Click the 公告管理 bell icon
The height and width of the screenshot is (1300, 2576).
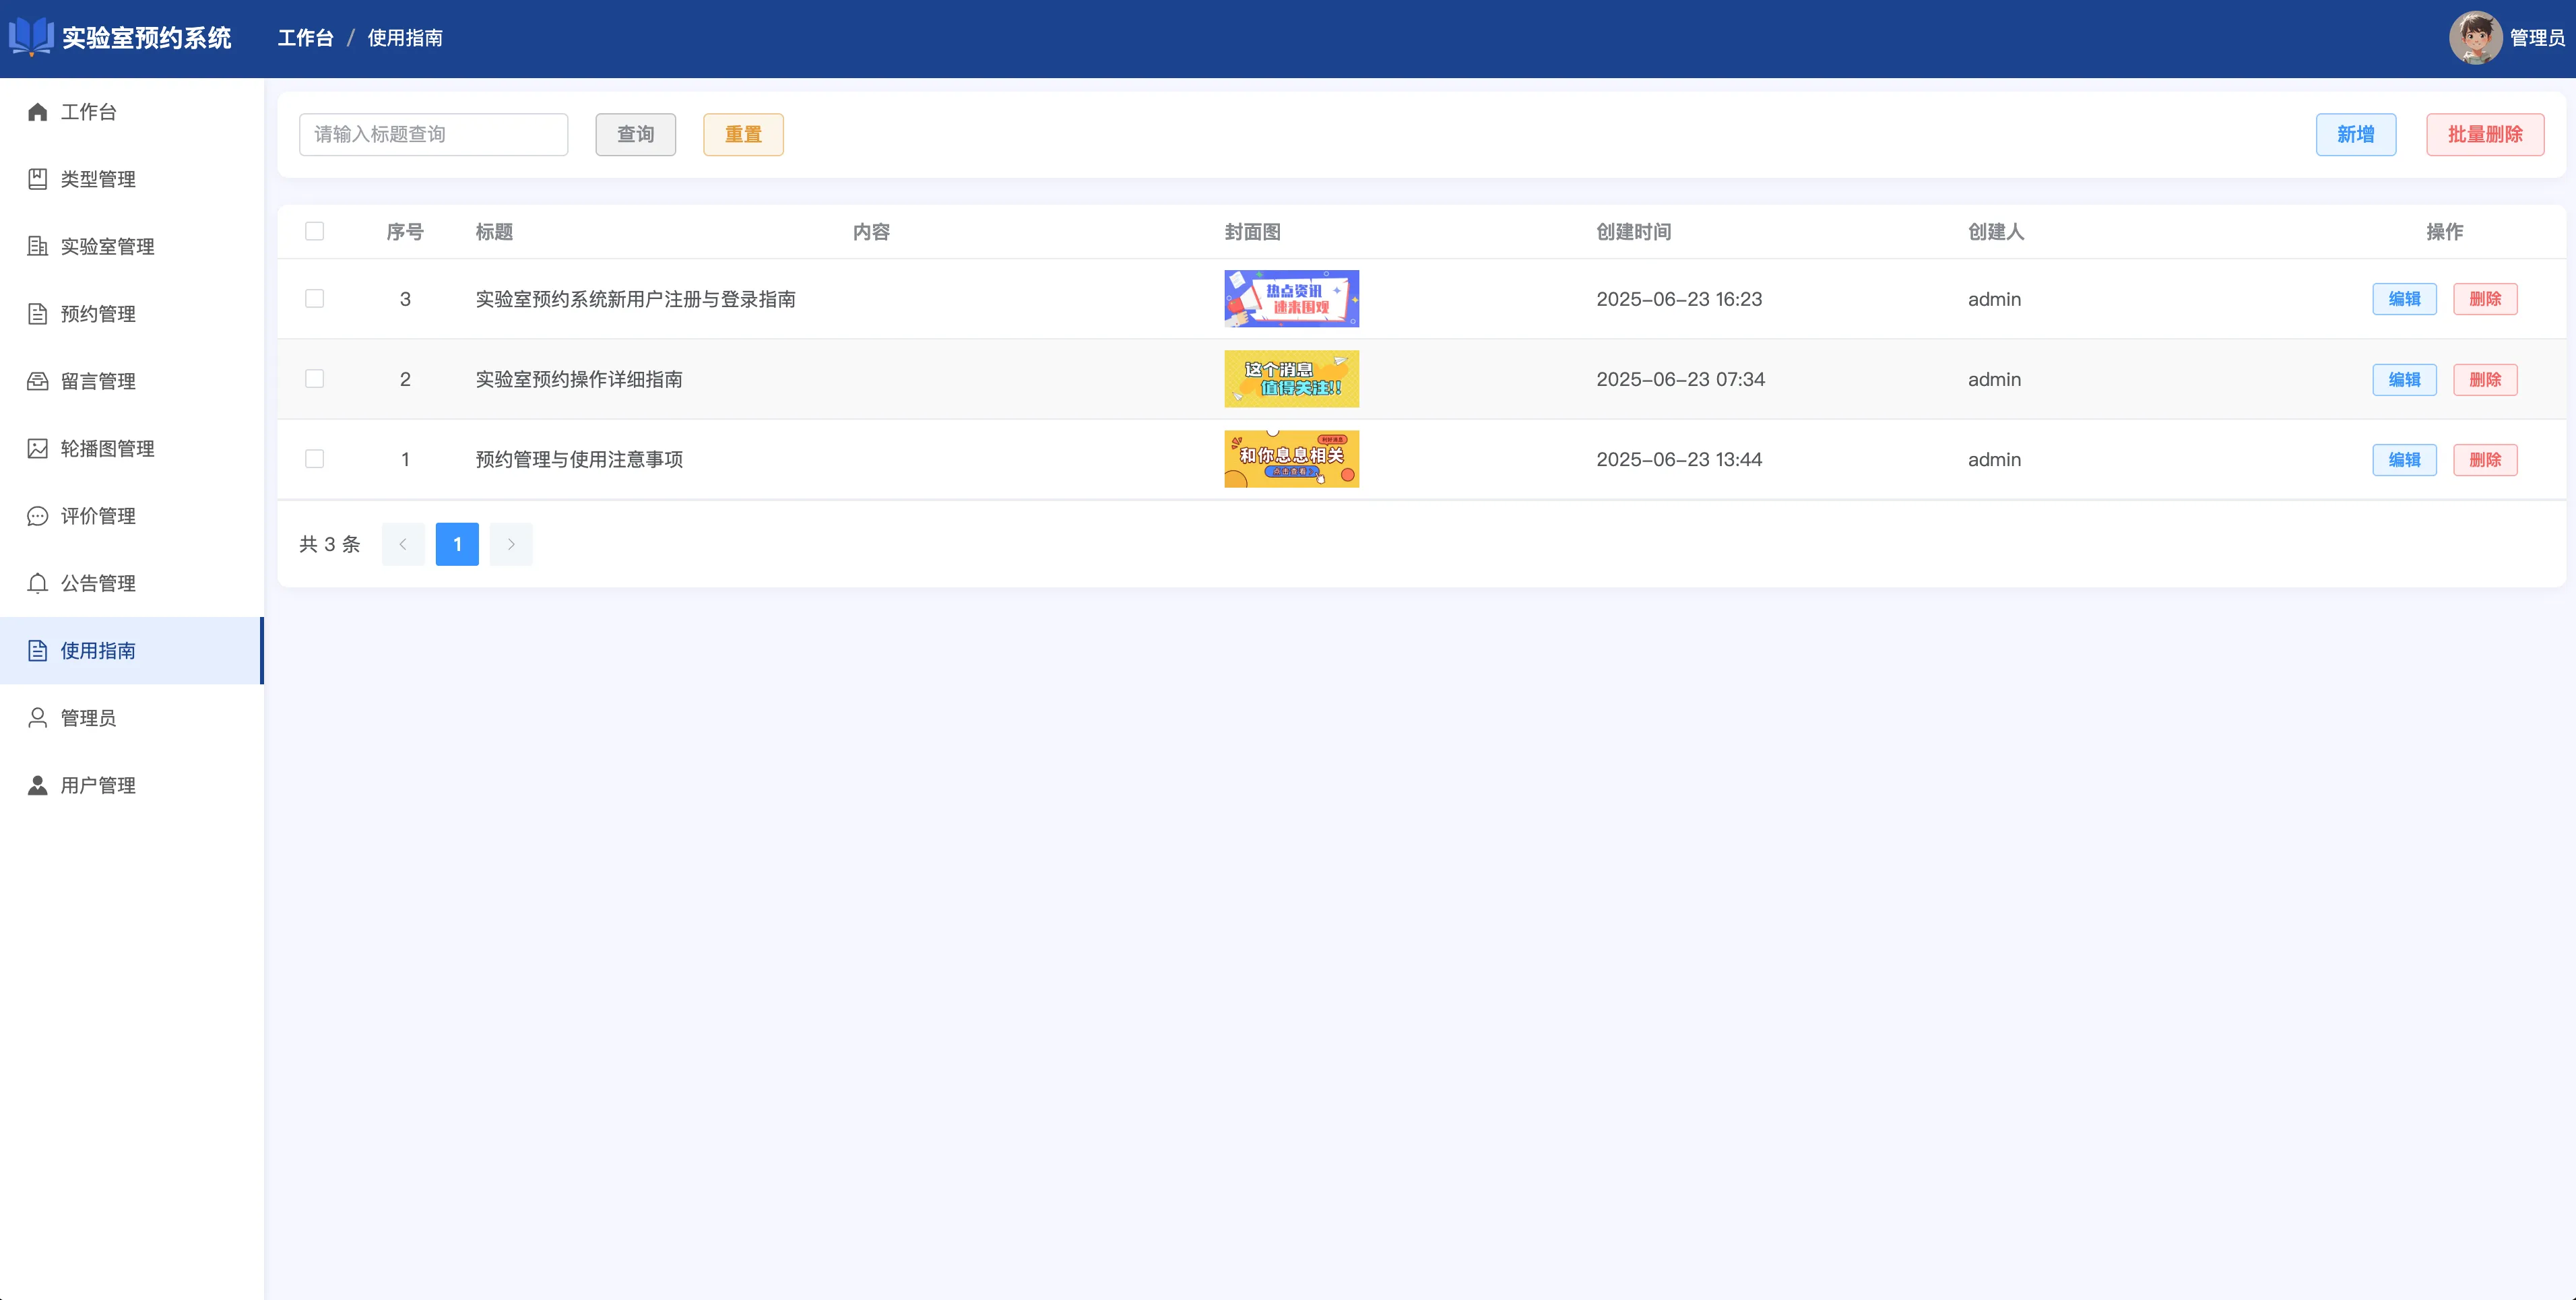pyautogui.click(x=38, y=583)
